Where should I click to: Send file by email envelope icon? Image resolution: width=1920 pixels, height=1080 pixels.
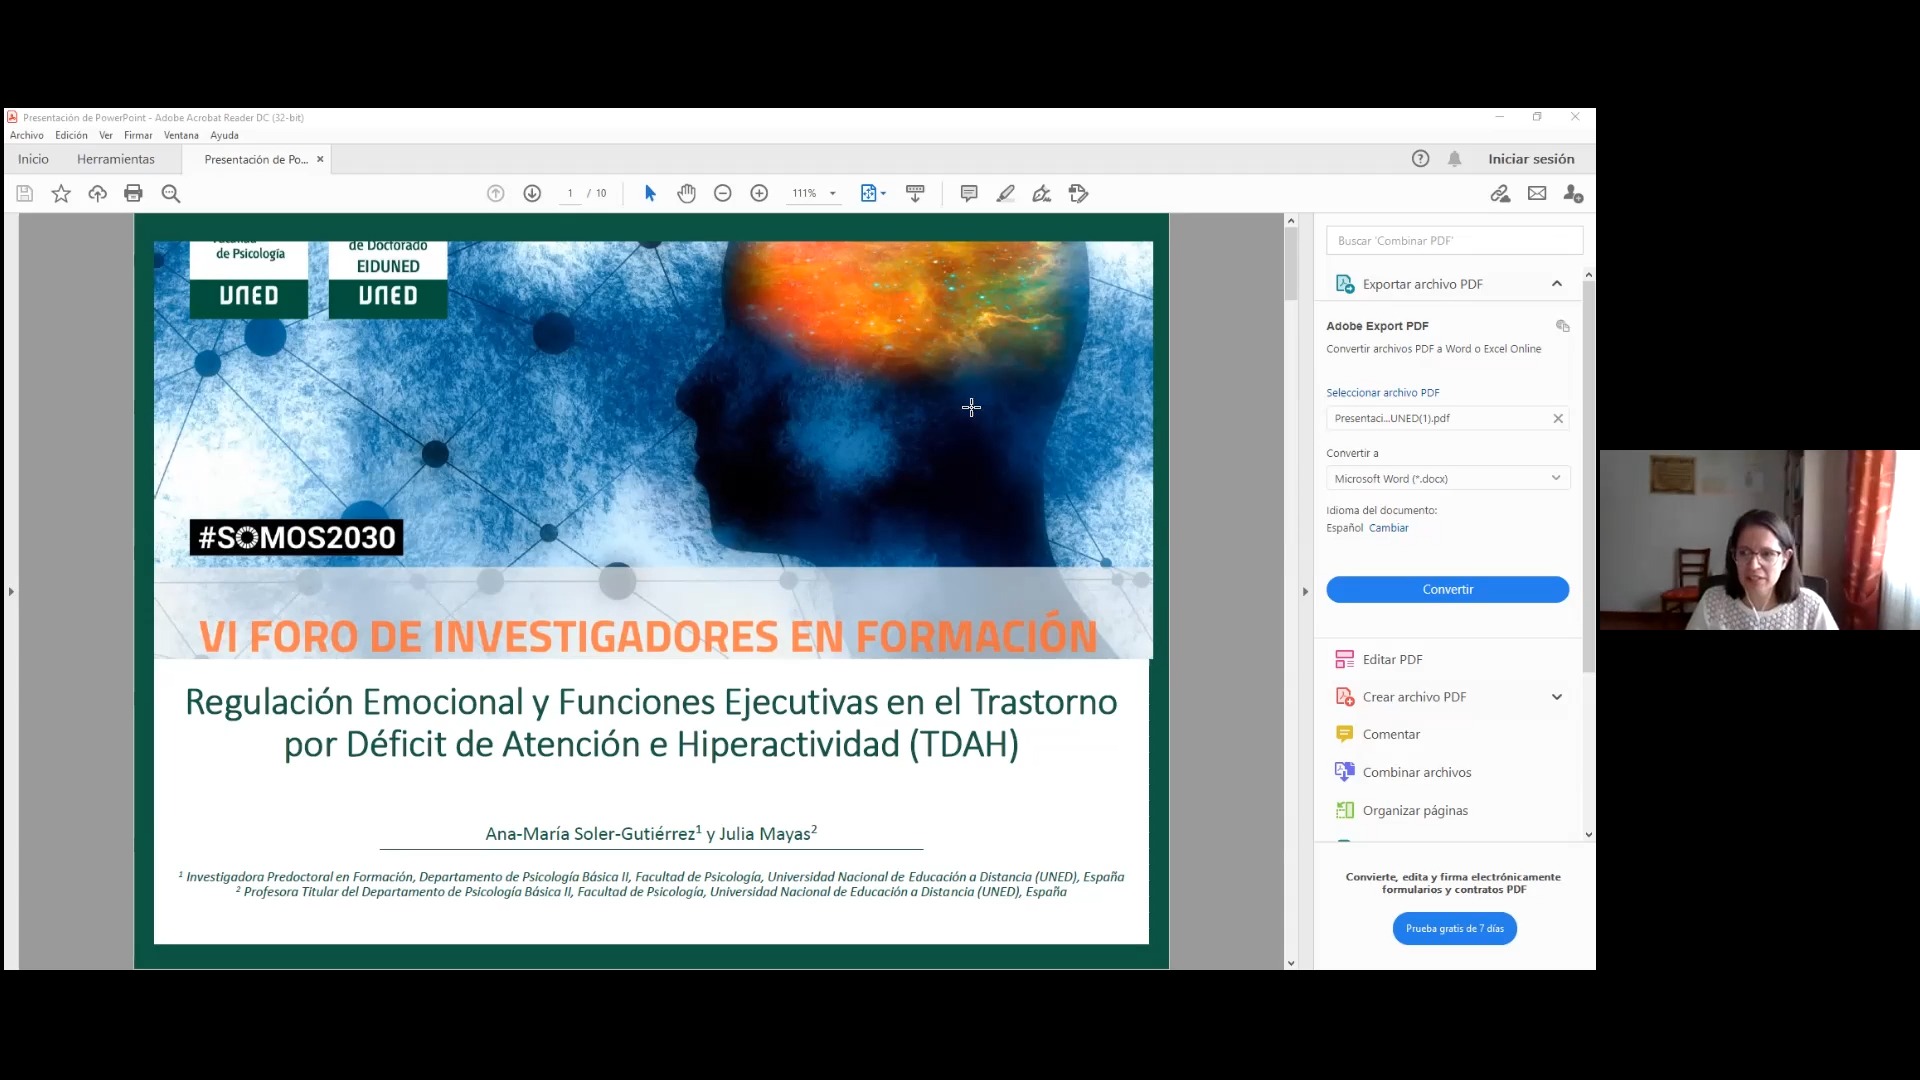(x=1537, y=194)
